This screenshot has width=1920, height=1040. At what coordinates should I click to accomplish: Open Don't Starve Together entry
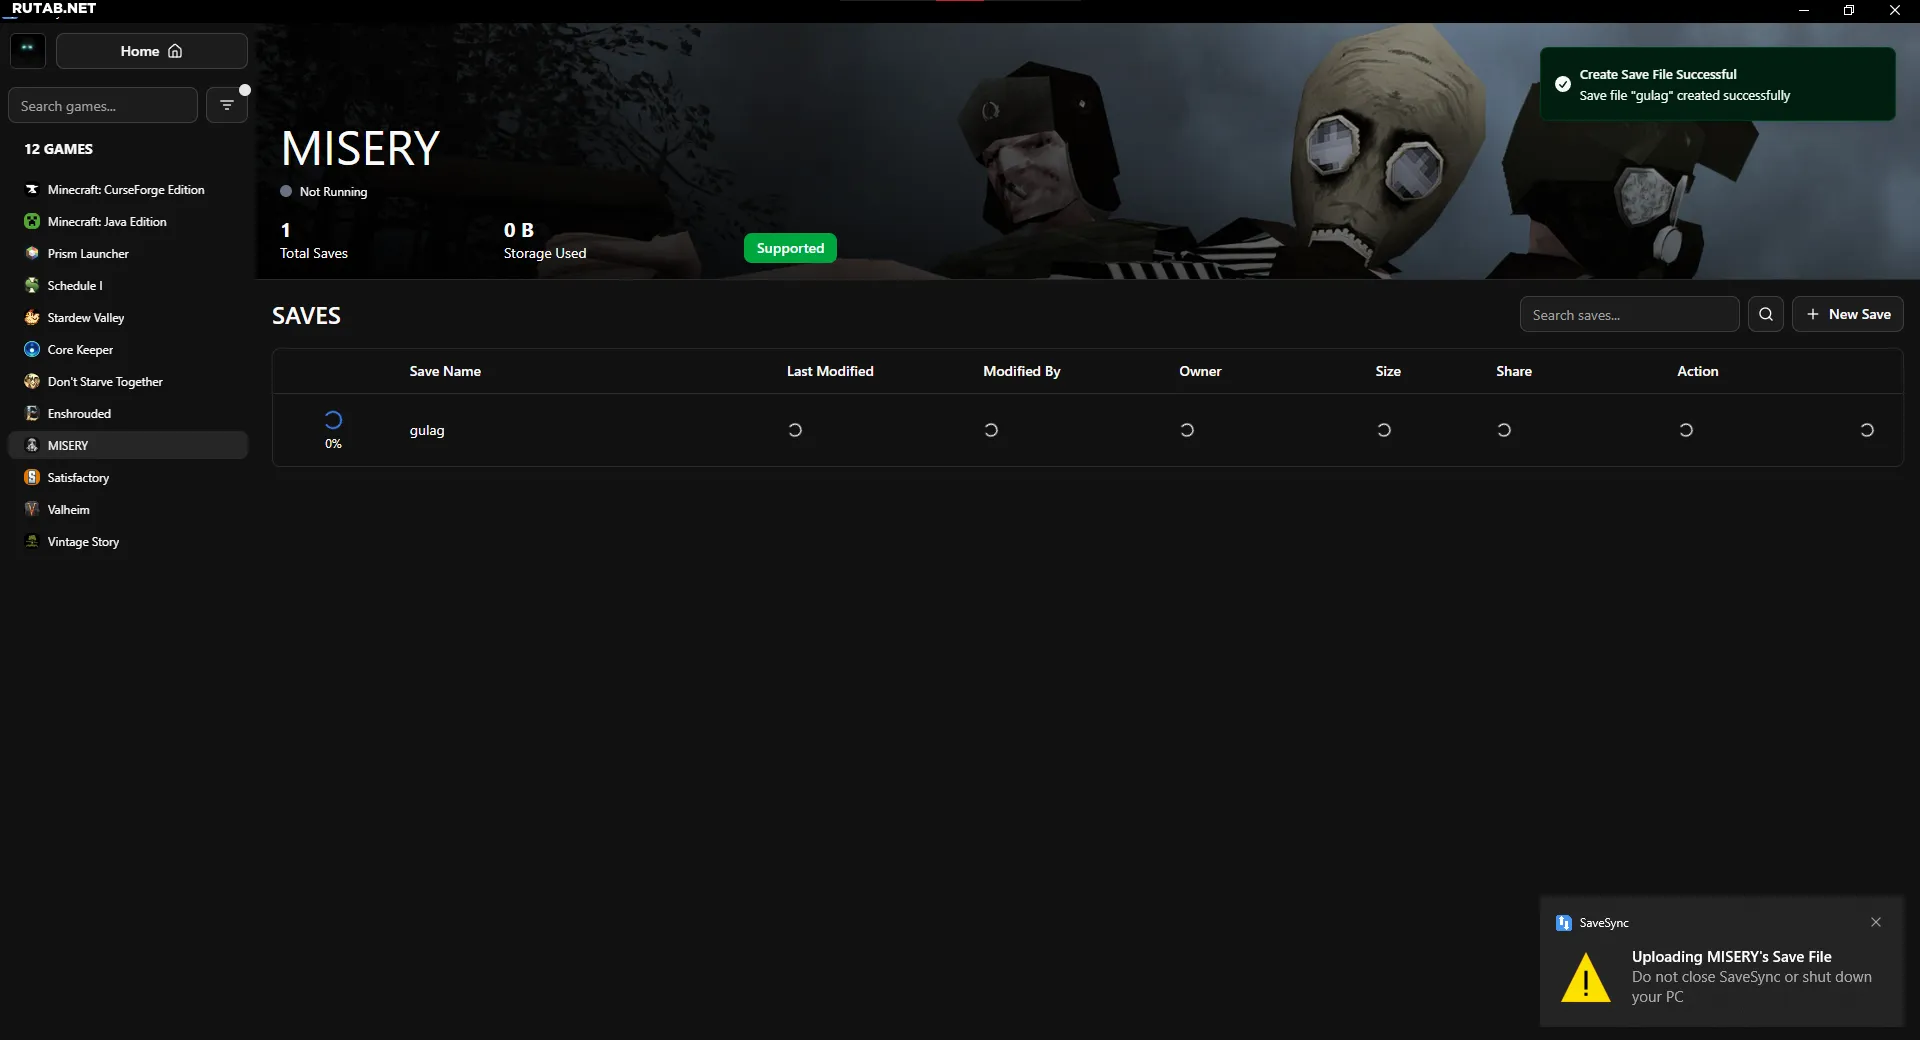tap(105, 382)
